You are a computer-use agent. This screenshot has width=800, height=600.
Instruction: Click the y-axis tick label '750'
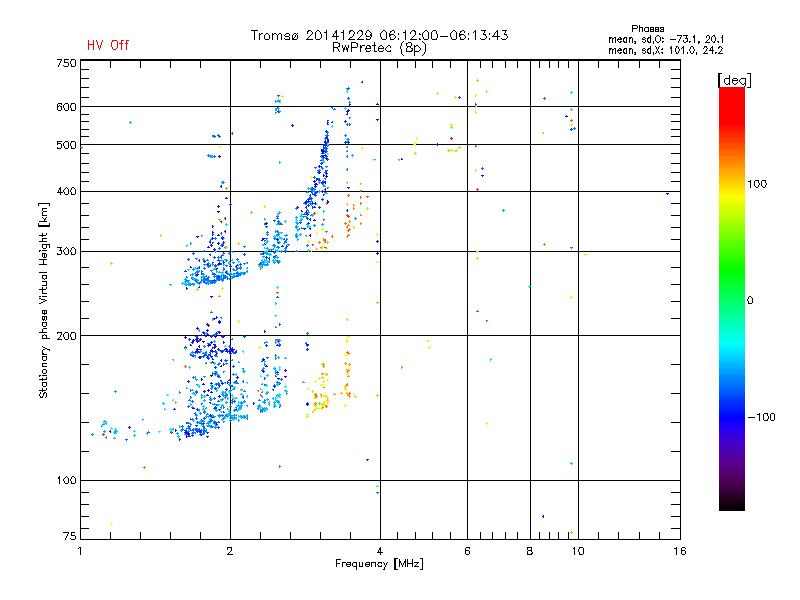[x=66, y=63]
